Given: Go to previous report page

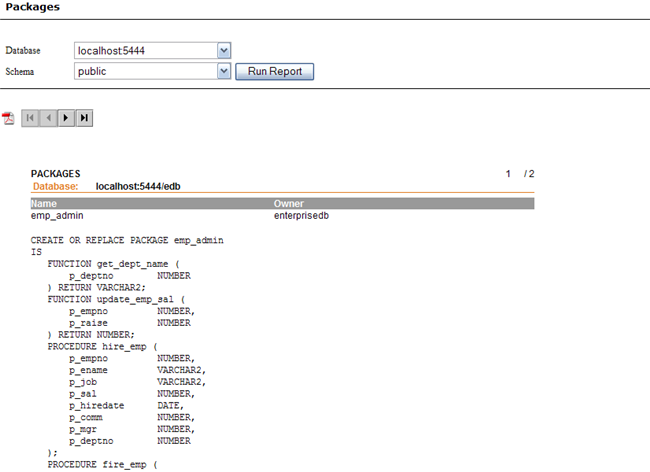Looking at the screenshot, I should [48, 118].
